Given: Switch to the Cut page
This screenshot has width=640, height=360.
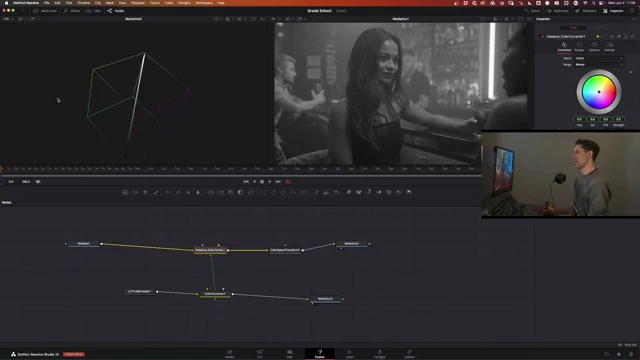Looking at the screenshot, I should (x=260, y=354).
